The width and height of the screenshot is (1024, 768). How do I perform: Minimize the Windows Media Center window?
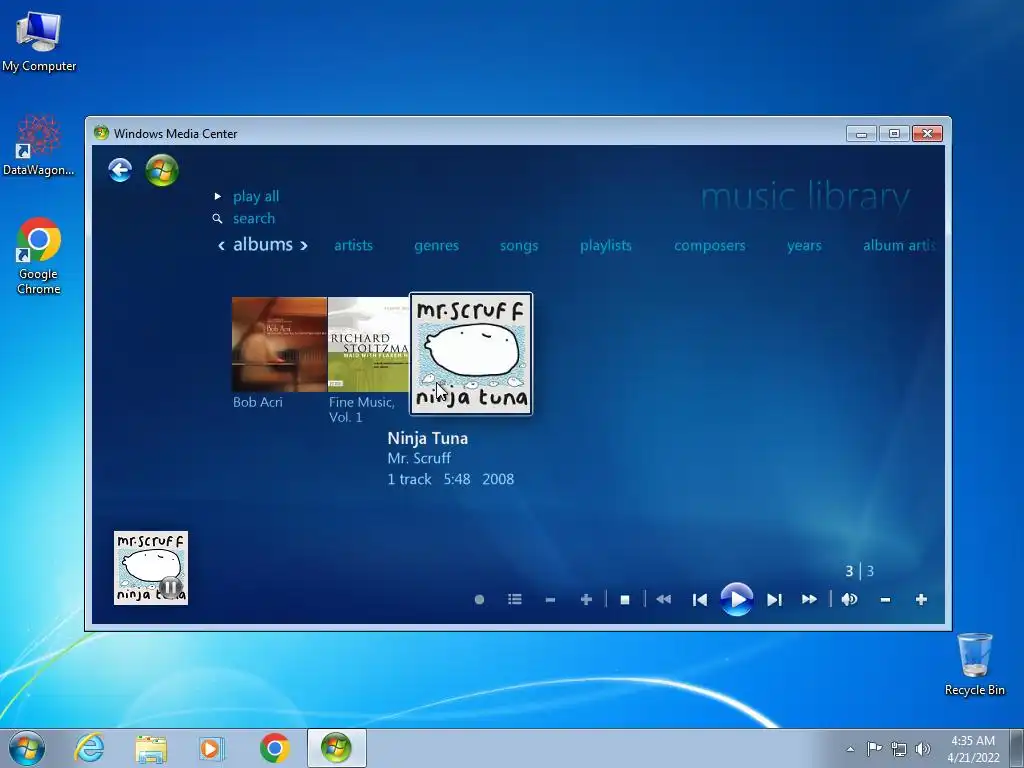[x=861, y=134]
